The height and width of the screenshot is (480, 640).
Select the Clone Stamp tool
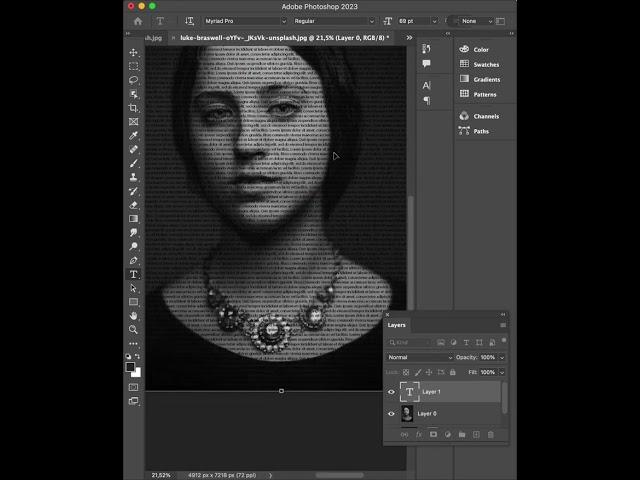133,177
